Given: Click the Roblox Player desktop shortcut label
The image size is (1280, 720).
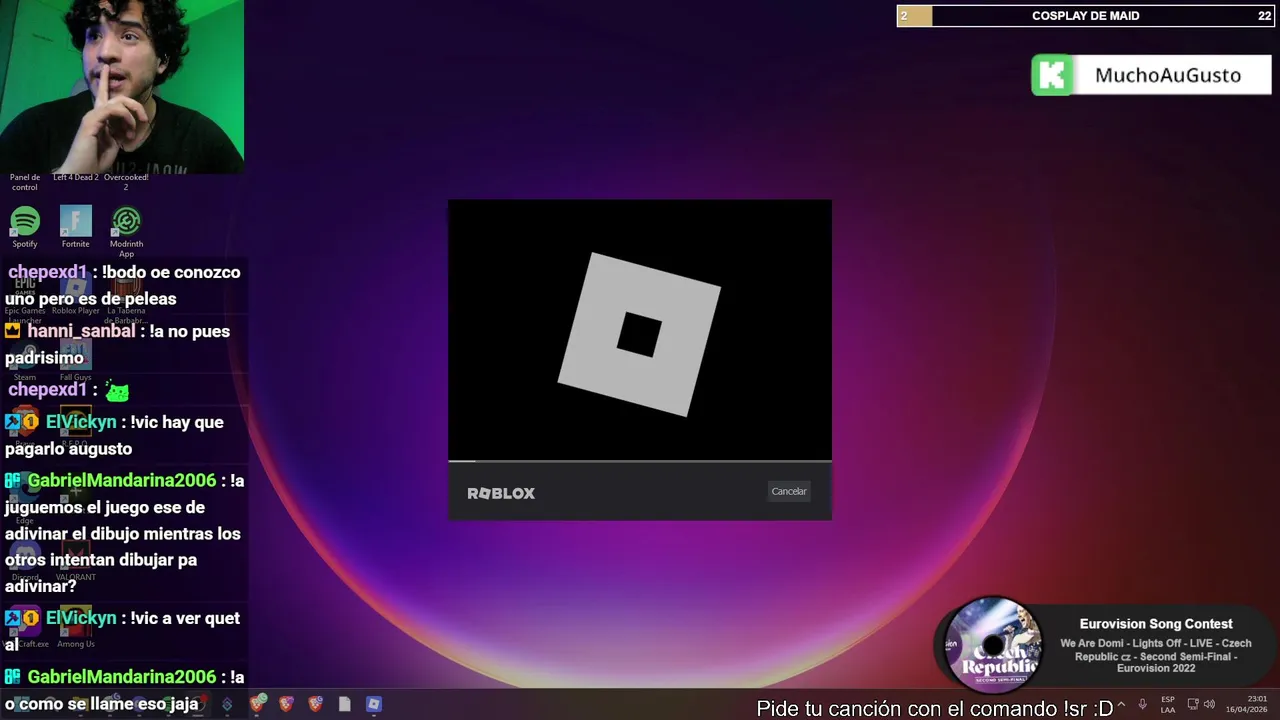Looking at the screenshot, I should tap(76, 310).
